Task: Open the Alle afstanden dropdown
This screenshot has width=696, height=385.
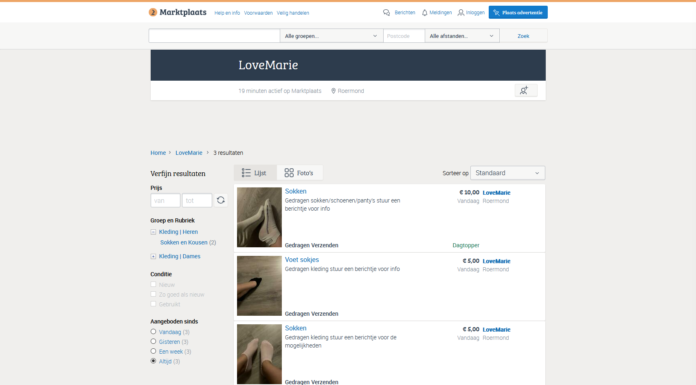Action: [x=462, y=36]
